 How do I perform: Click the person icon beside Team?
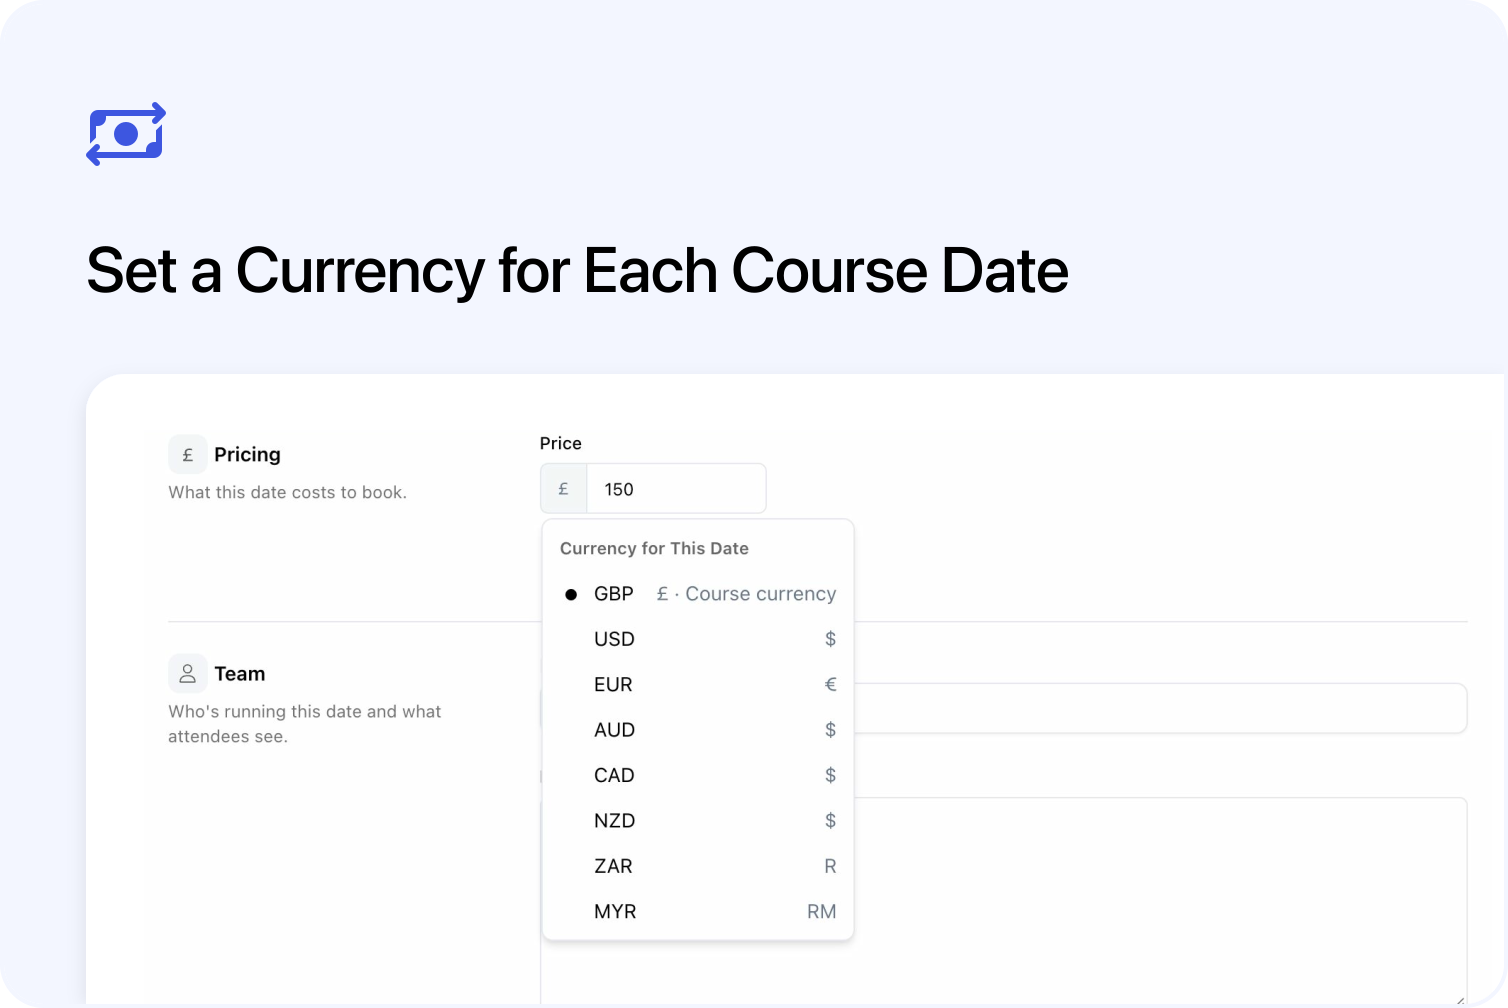pos(188,674)
